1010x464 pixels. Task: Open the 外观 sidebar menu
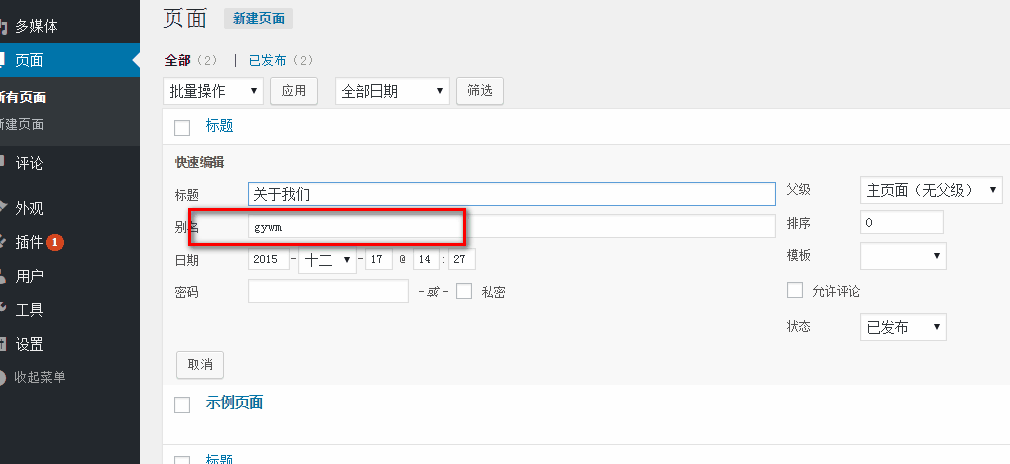click(29, 208)
